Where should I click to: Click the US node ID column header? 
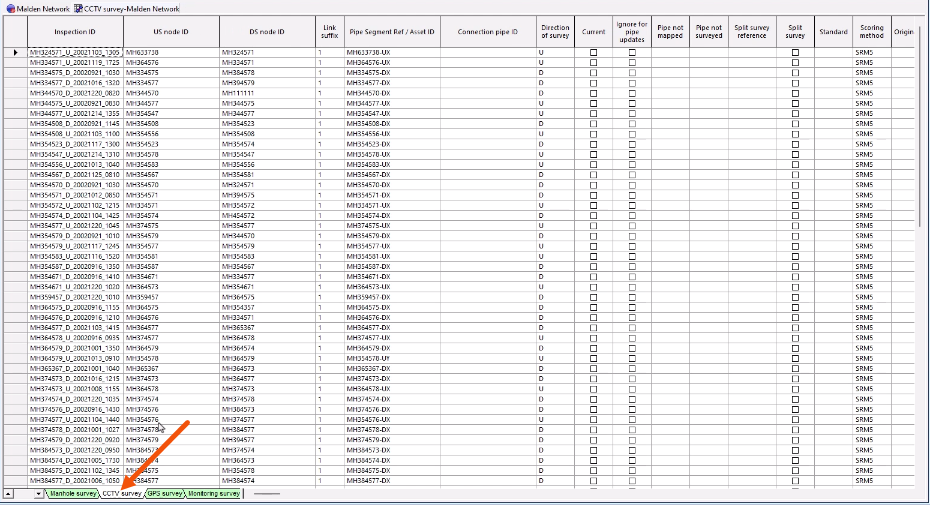pyautogui.click(x=171, y=32)
